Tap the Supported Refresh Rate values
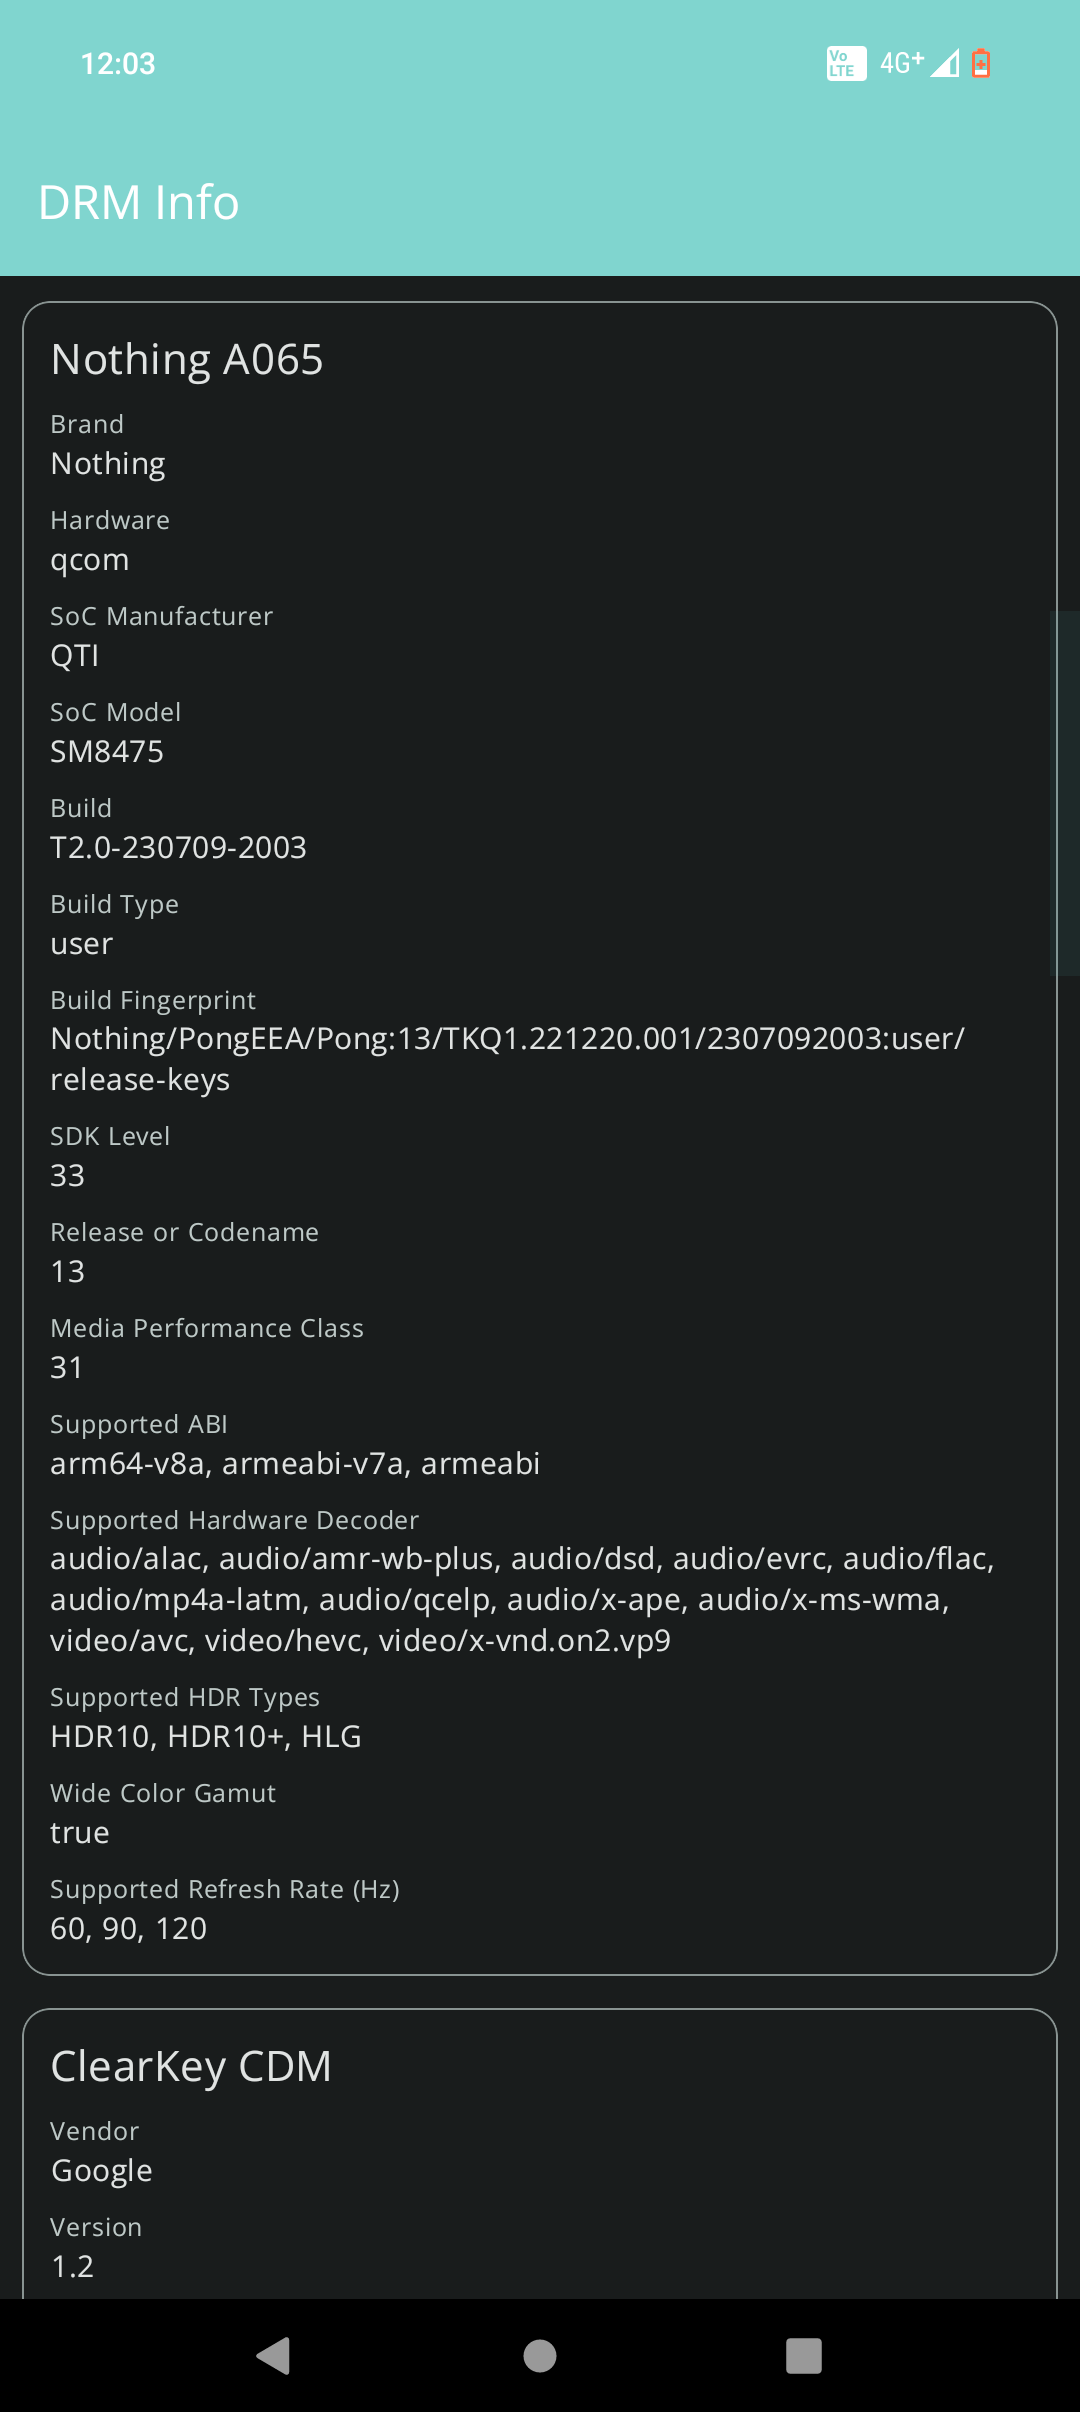 coord(129,1928)
